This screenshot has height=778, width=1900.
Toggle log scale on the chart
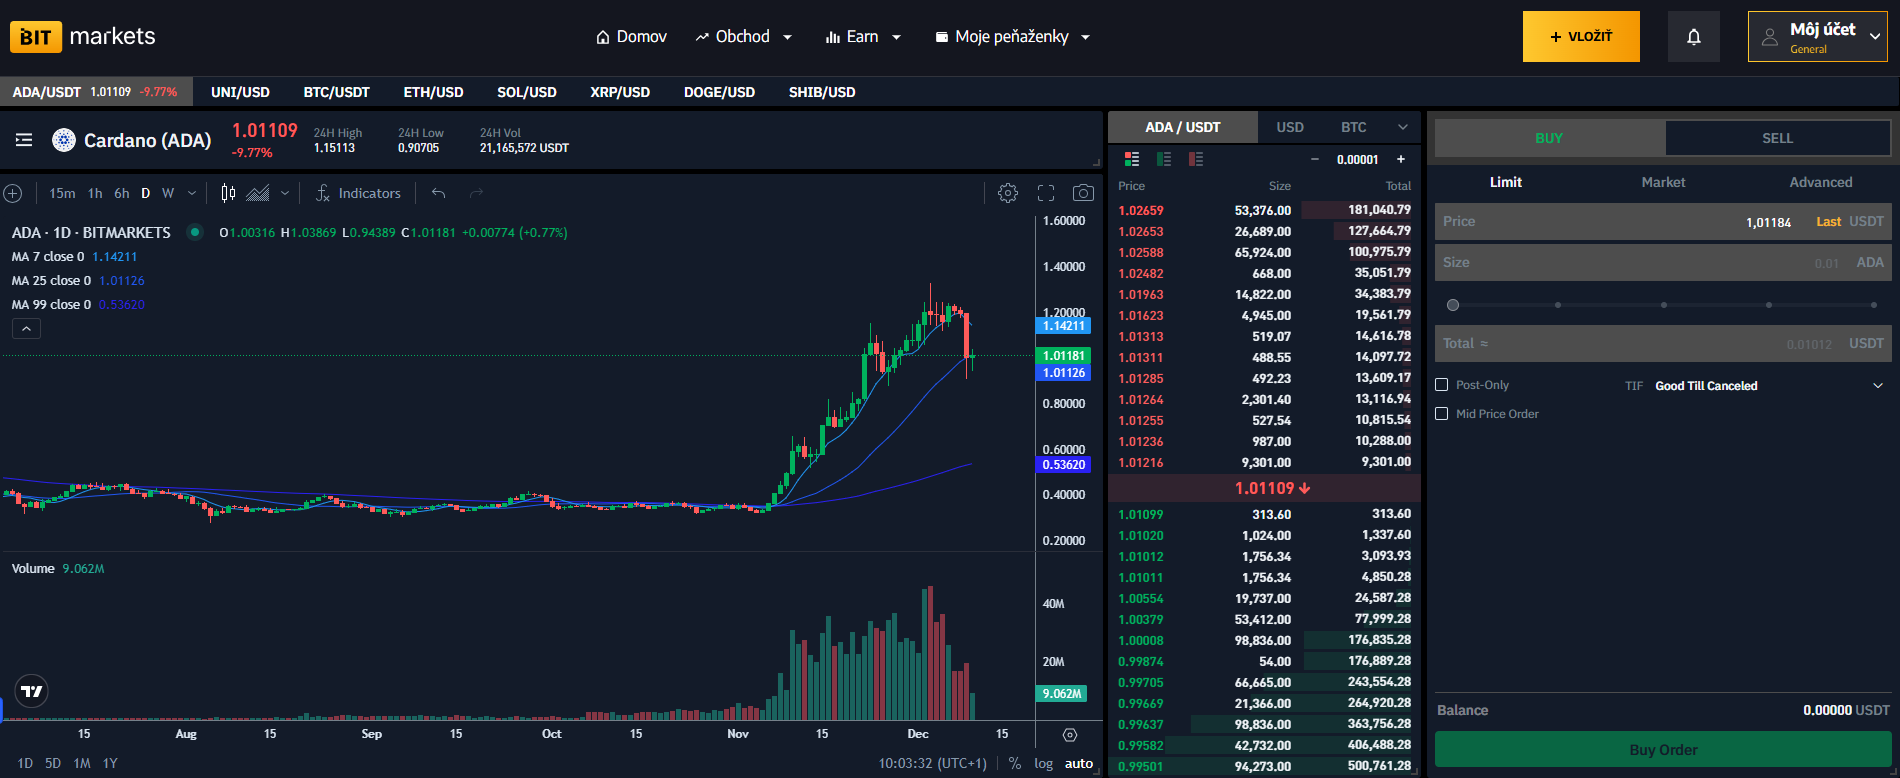tap(1043, 763)
